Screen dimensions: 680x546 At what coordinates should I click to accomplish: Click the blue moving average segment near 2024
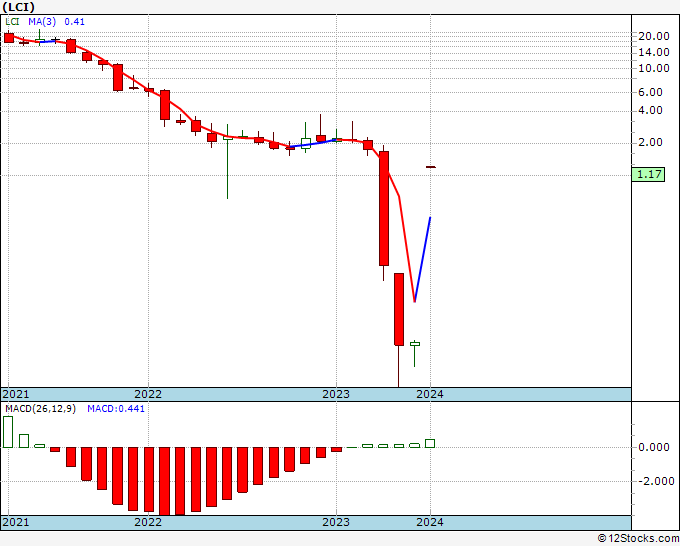click(x=422, y=259)
